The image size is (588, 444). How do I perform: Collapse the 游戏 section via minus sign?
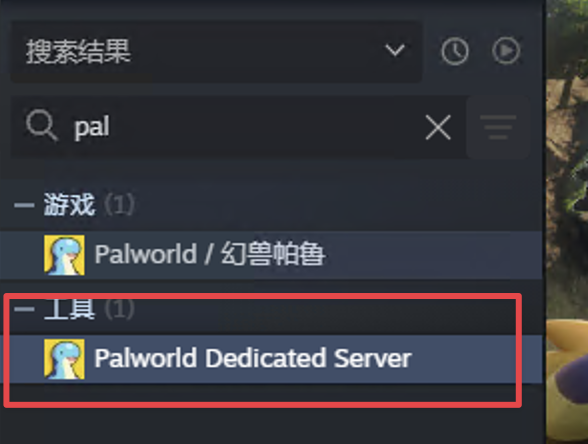[24, 205]
